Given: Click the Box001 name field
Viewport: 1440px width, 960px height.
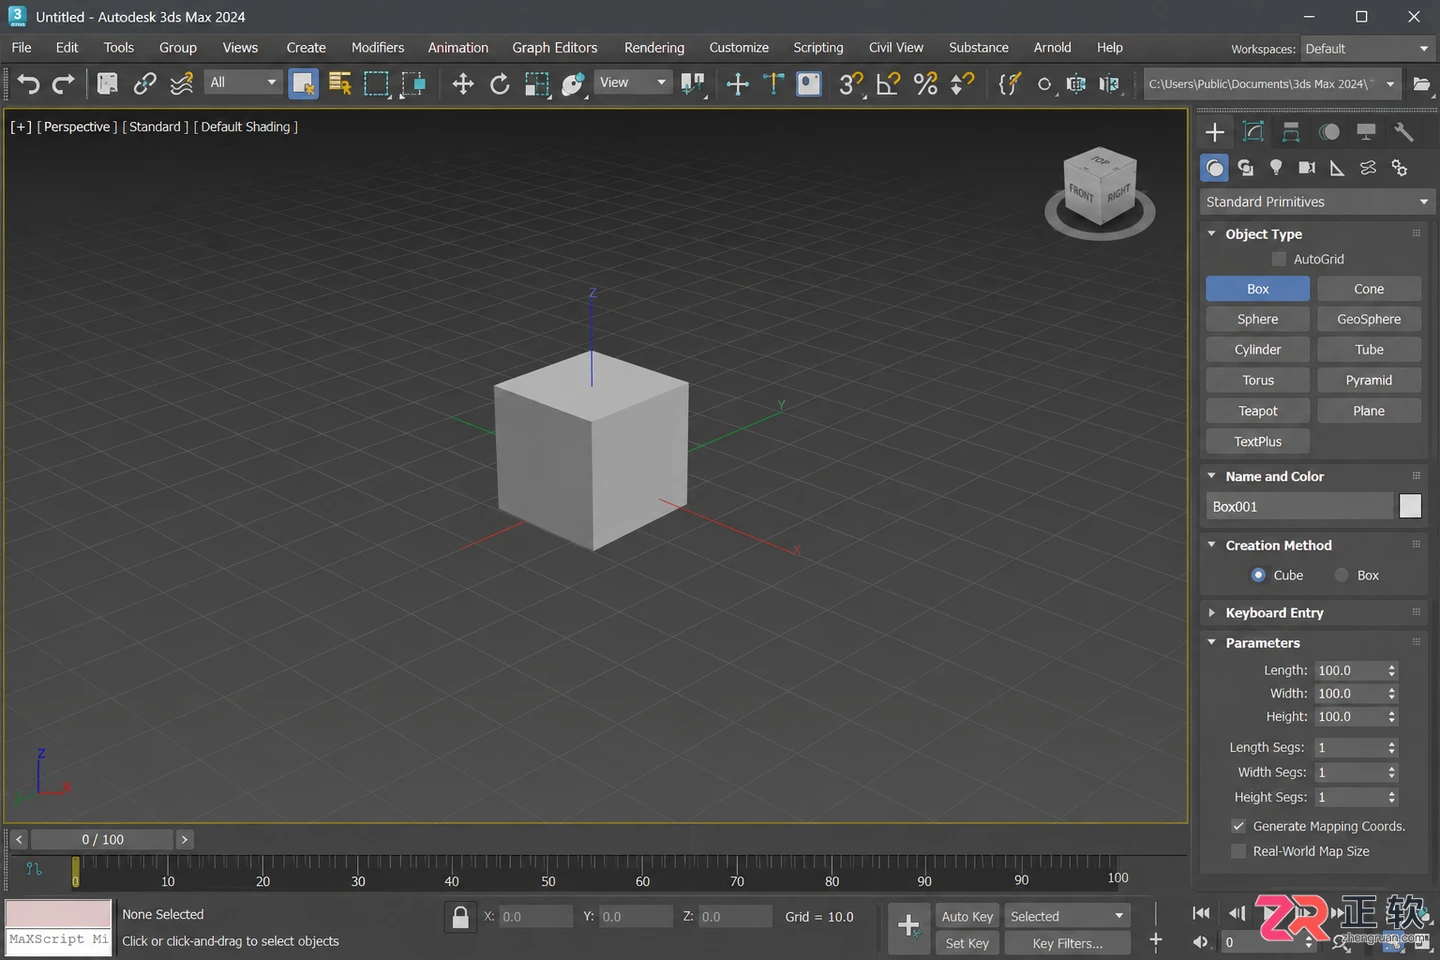Looking at the screenshot, I should pyautogui.click(x=1300, y=507).
